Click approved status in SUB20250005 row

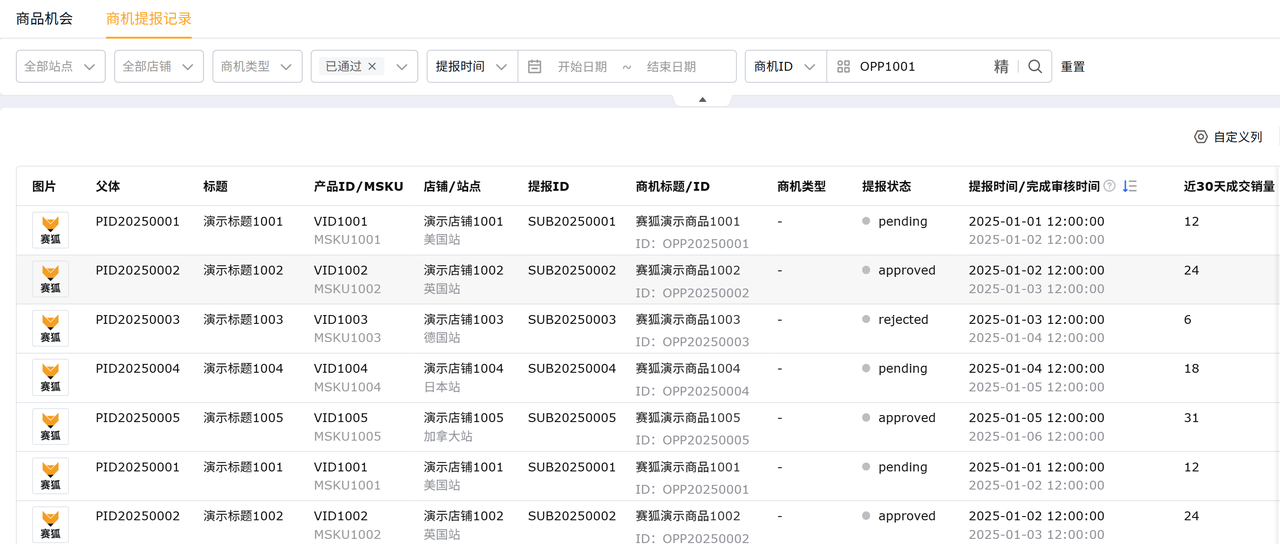(x=907, y=418)
